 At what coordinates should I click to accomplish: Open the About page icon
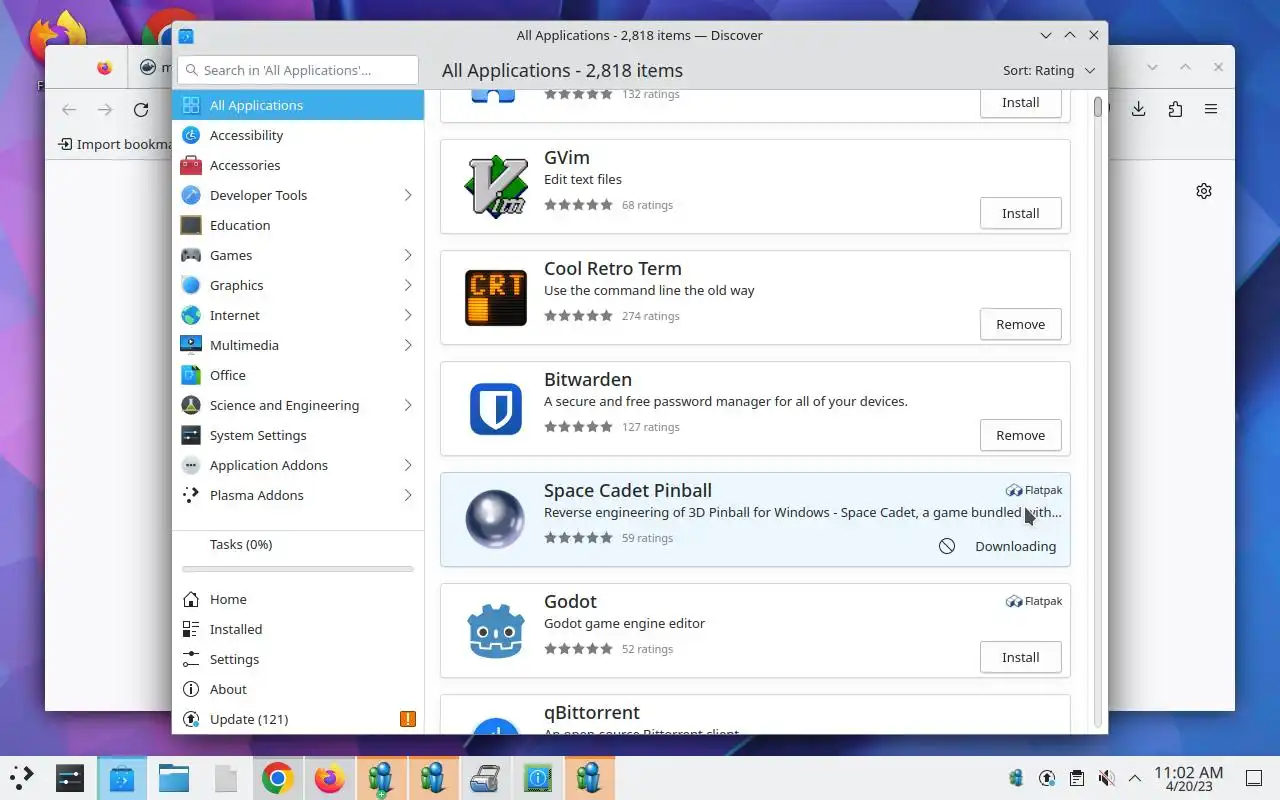(x=191, y=689)
